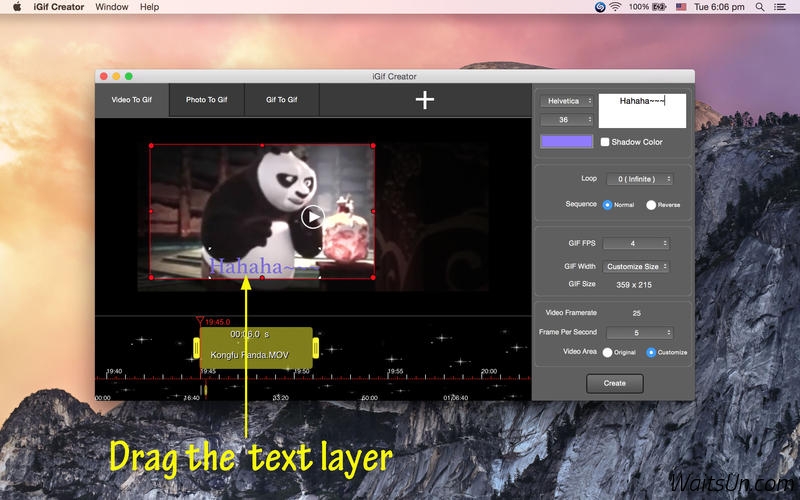The width and height of the screenshot is (800, 500).
Task: Open Notification Center list icon
Action: point(779,7)
